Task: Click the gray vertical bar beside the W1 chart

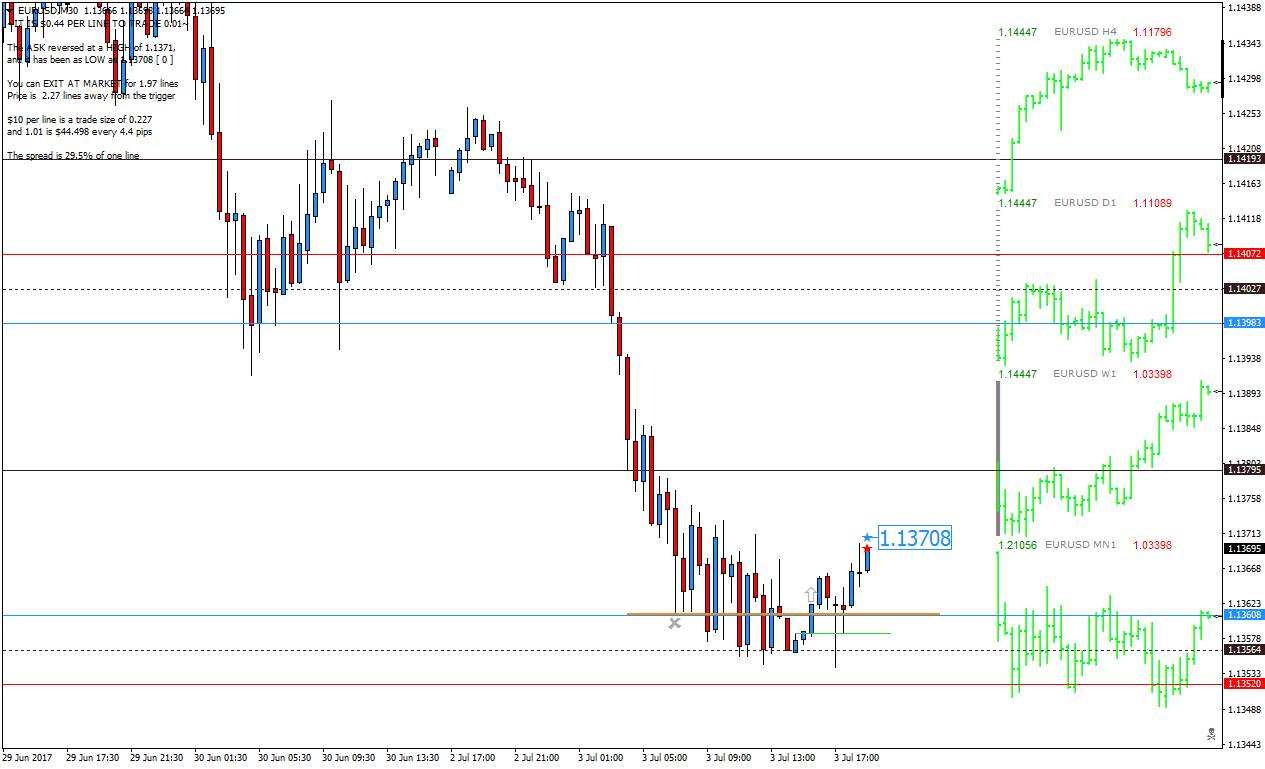Action: pos(997,458)
